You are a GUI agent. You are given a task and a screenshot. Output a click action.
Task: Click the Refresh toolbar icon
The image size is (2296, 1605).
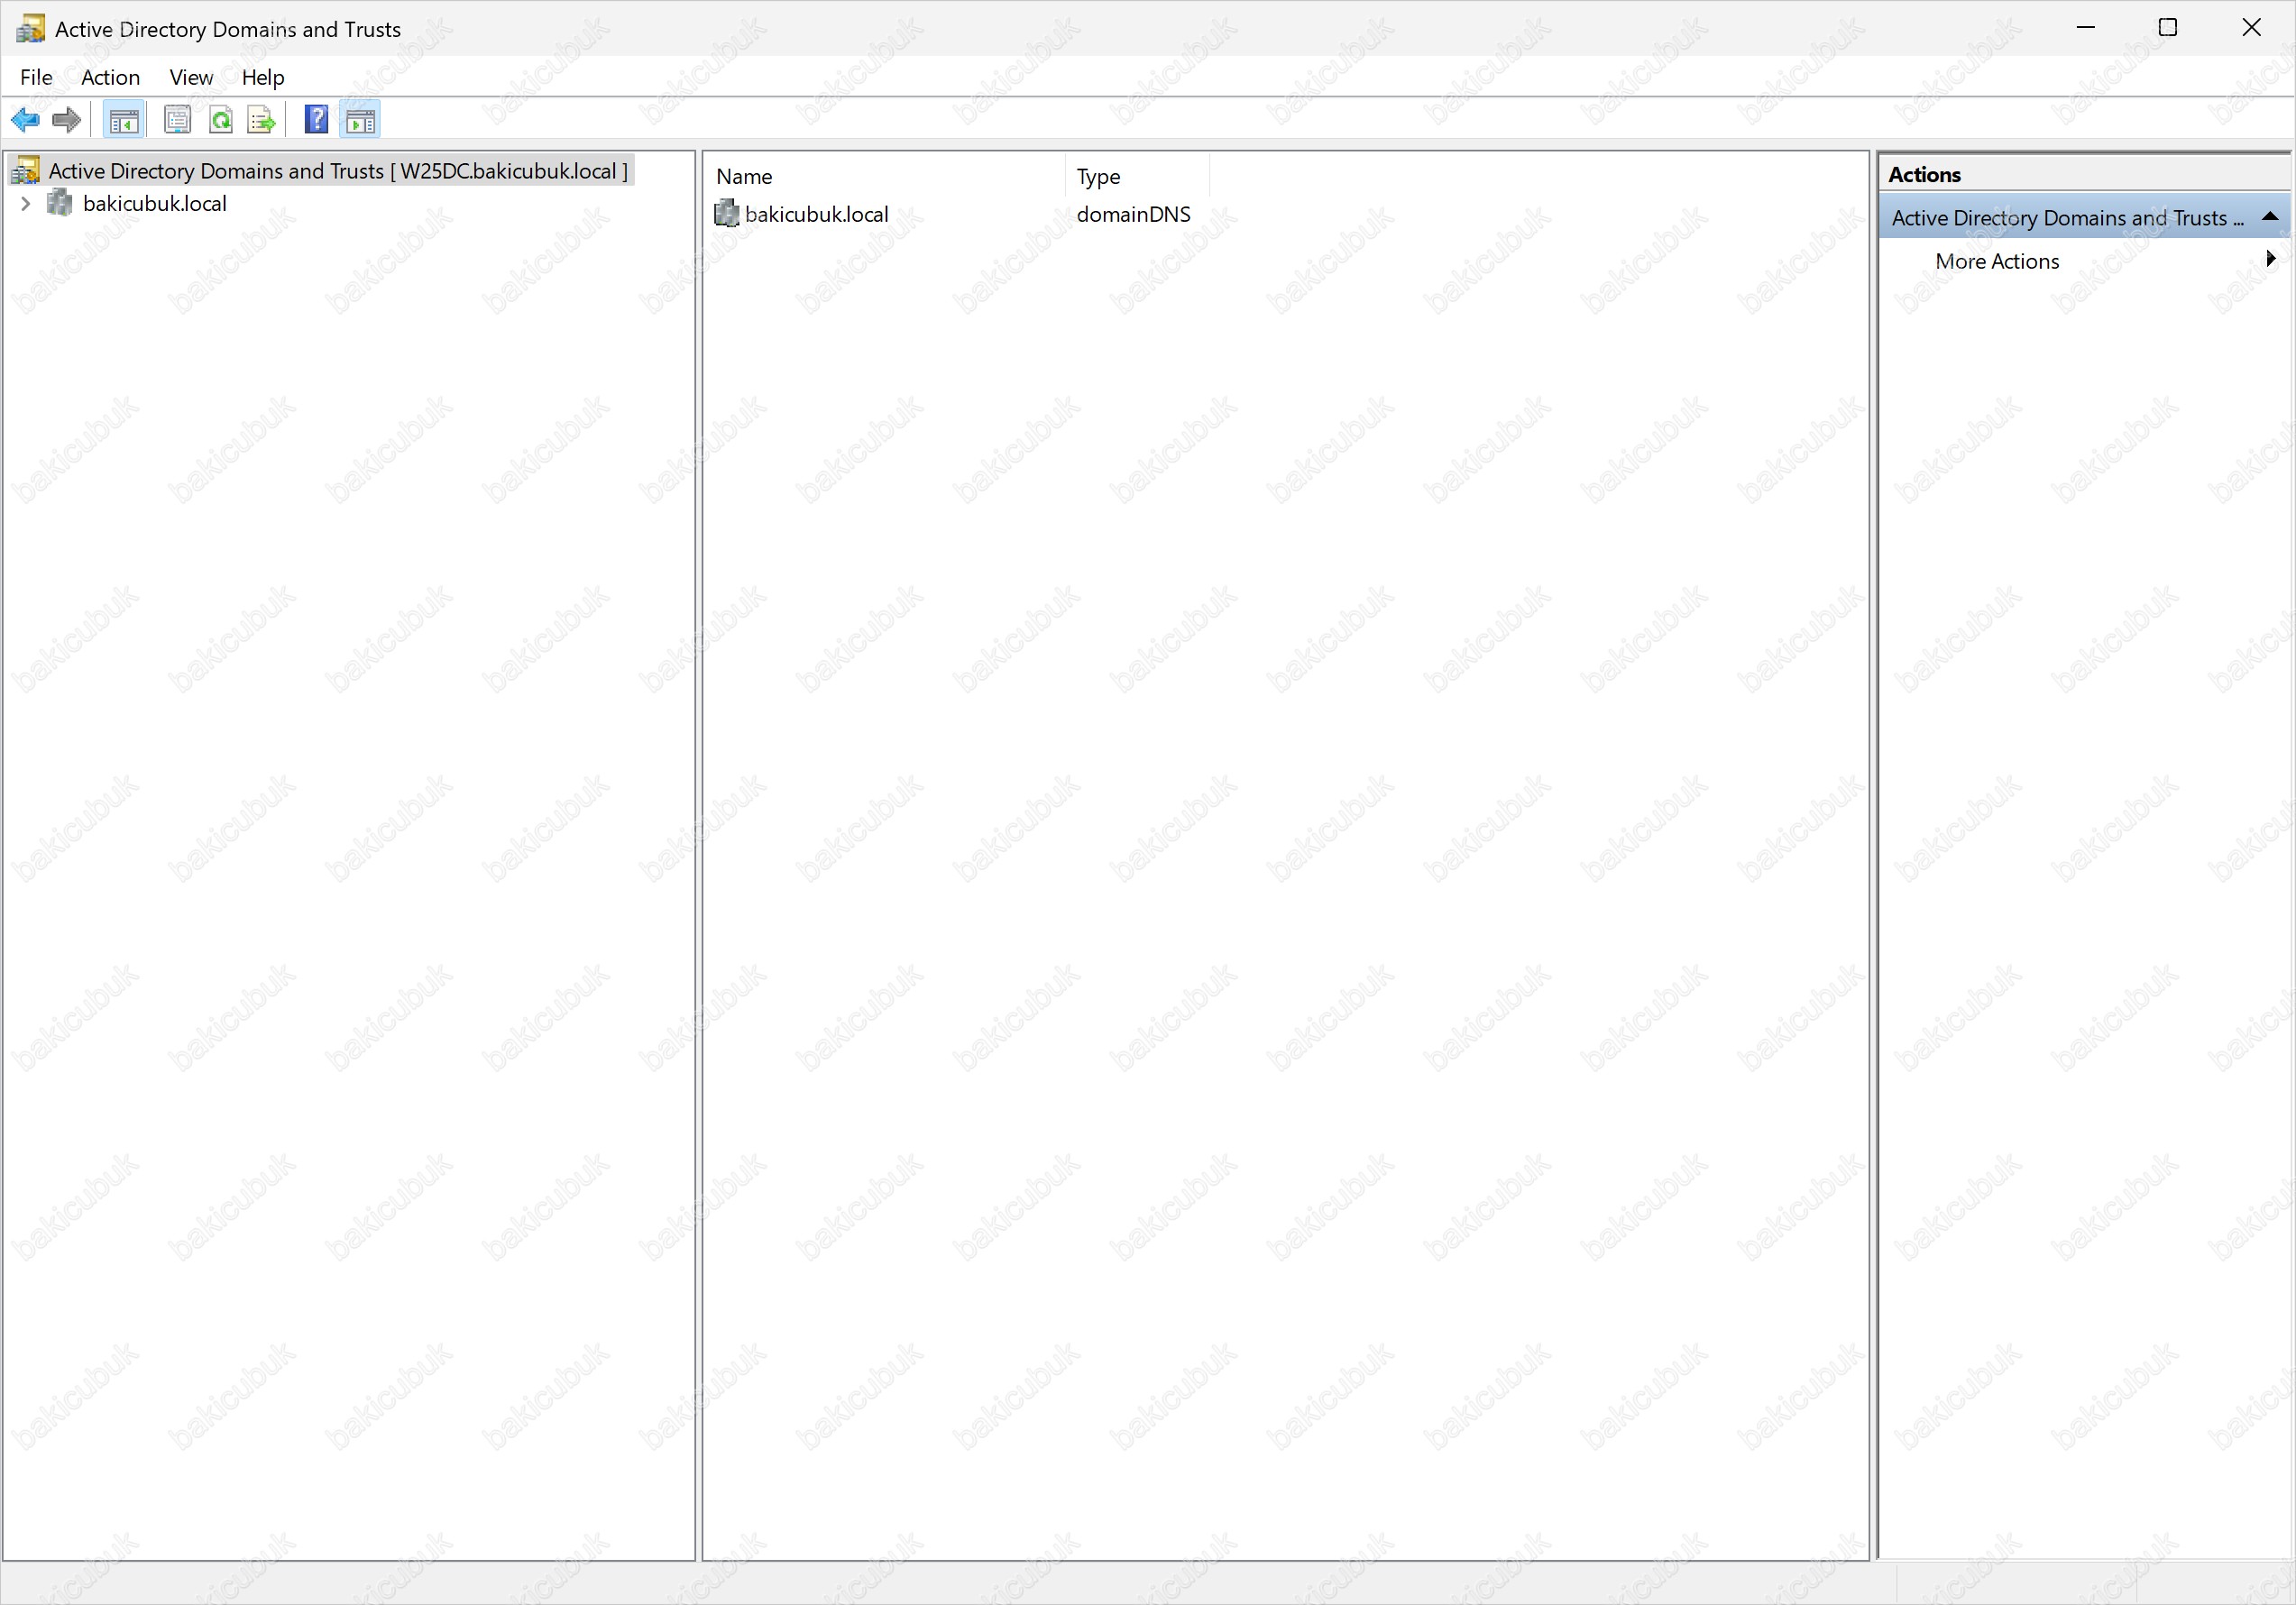(220, 121)
